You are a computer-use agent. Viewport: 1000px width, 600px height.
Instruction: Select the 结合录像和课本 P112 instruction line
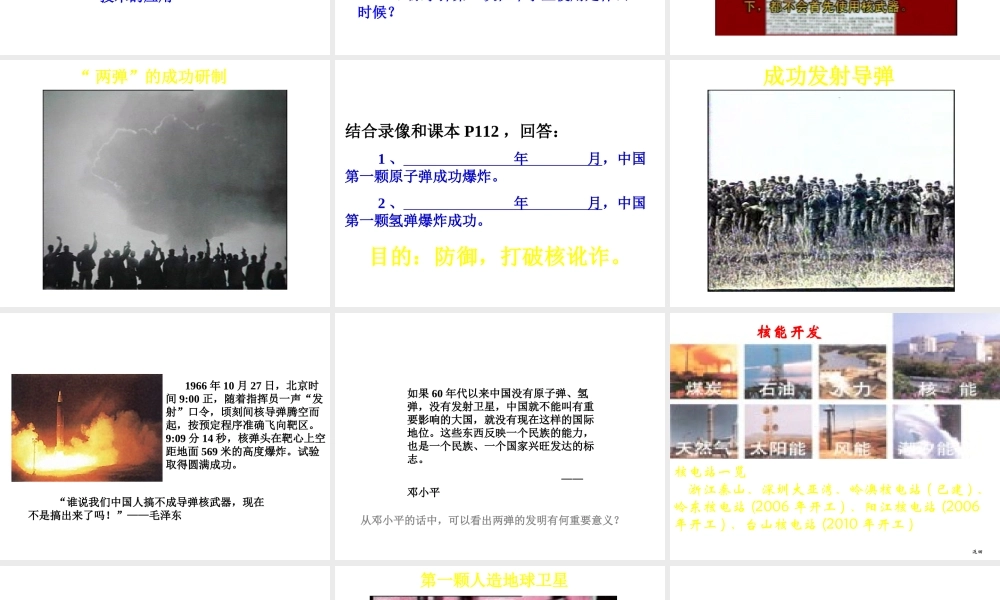[453, 131]
